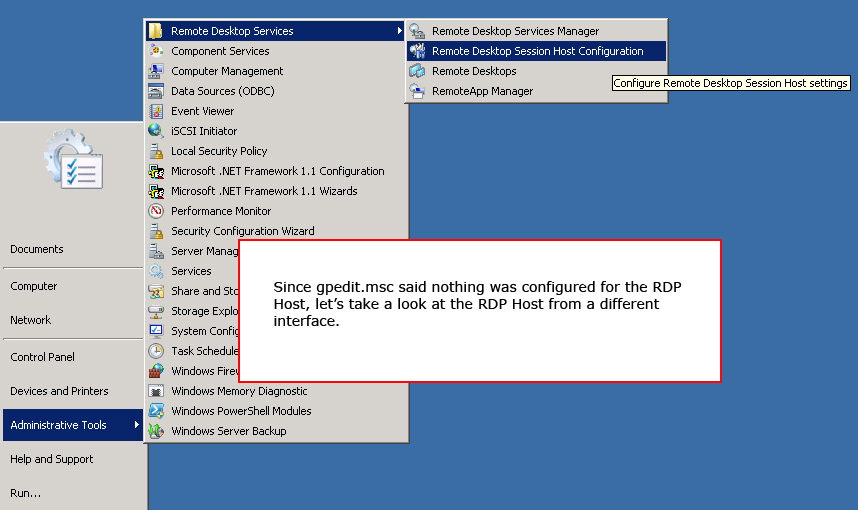
Task: Click the Security Configuration Wizard icon
Action: [156, 231]
